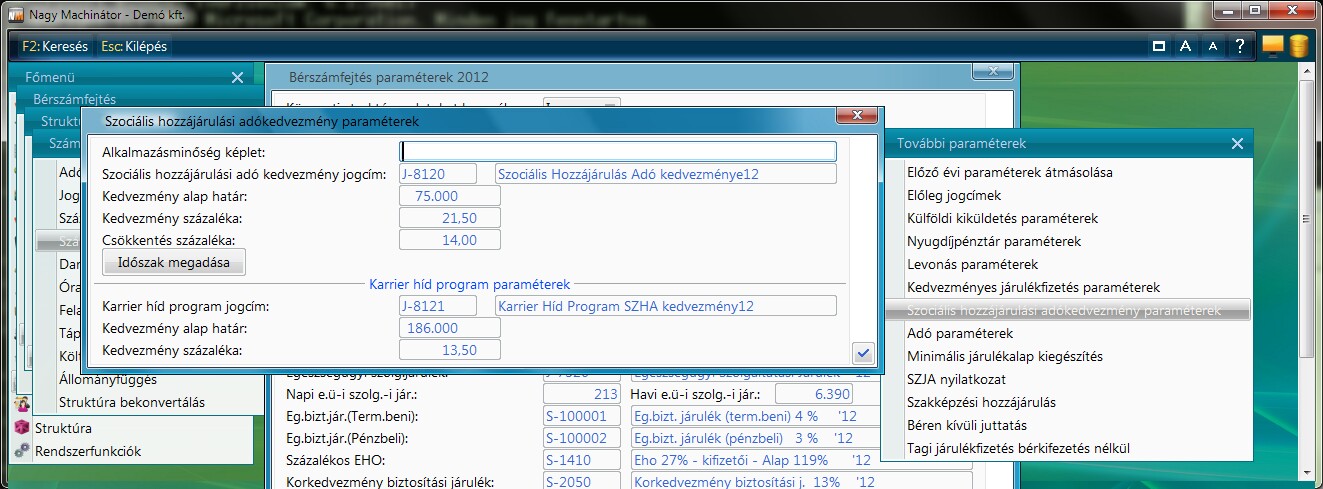This screenshot has height=489, width=1323.
Task: Click the fullscreen window icon in top toolbar
Action: pos(1159,46)
